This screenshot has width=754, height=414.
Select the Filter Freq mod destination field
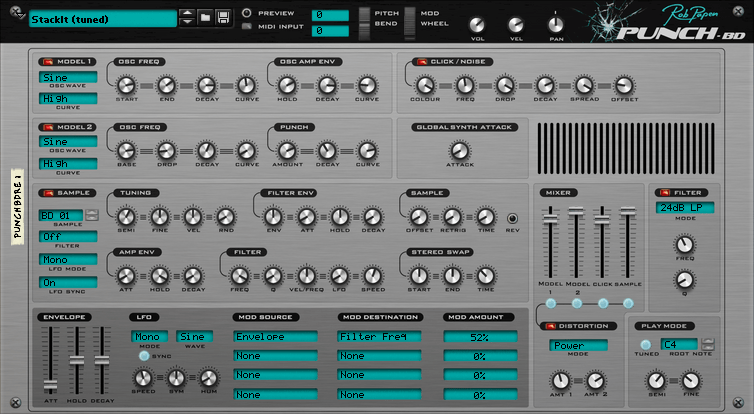pos(383,337)
